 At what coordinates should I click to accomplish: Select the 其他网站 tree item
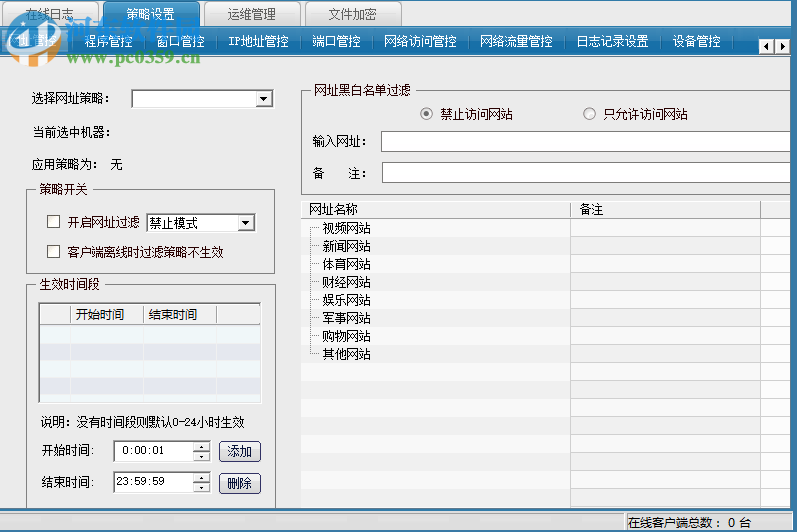tap(346, 354)
